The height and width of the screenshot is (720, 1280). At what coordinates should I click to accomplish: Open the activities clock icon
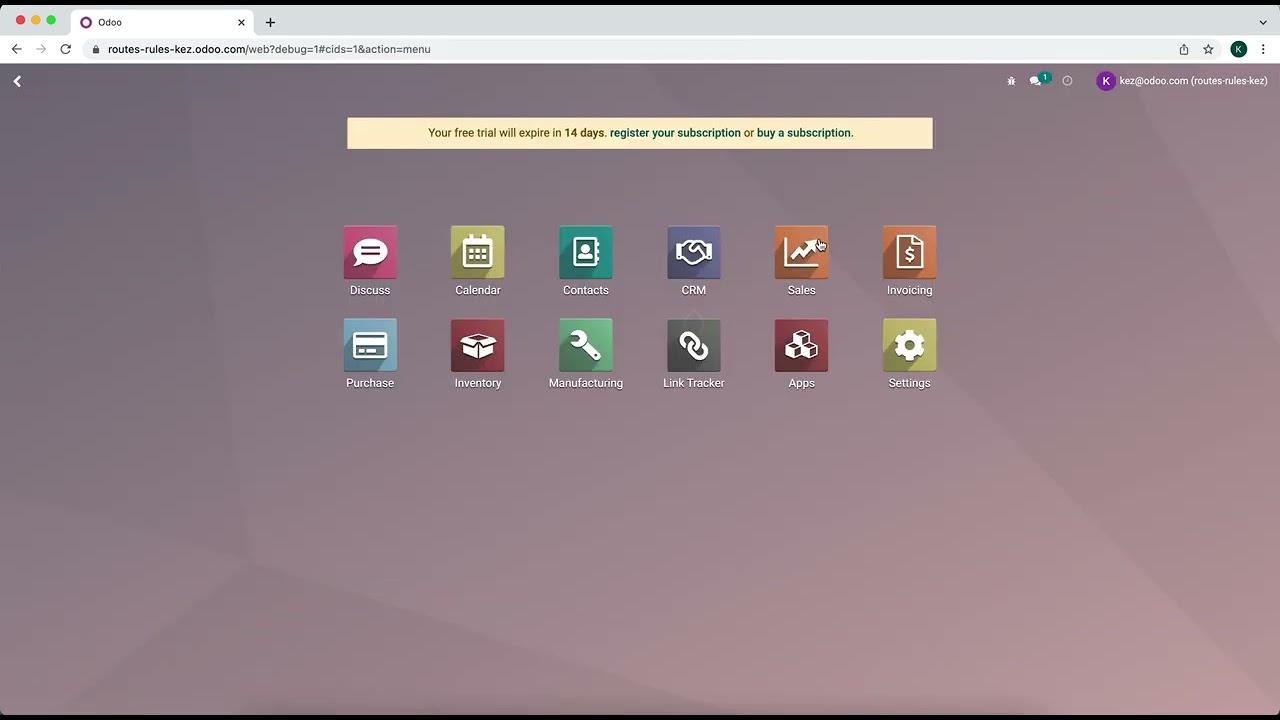1067,81
